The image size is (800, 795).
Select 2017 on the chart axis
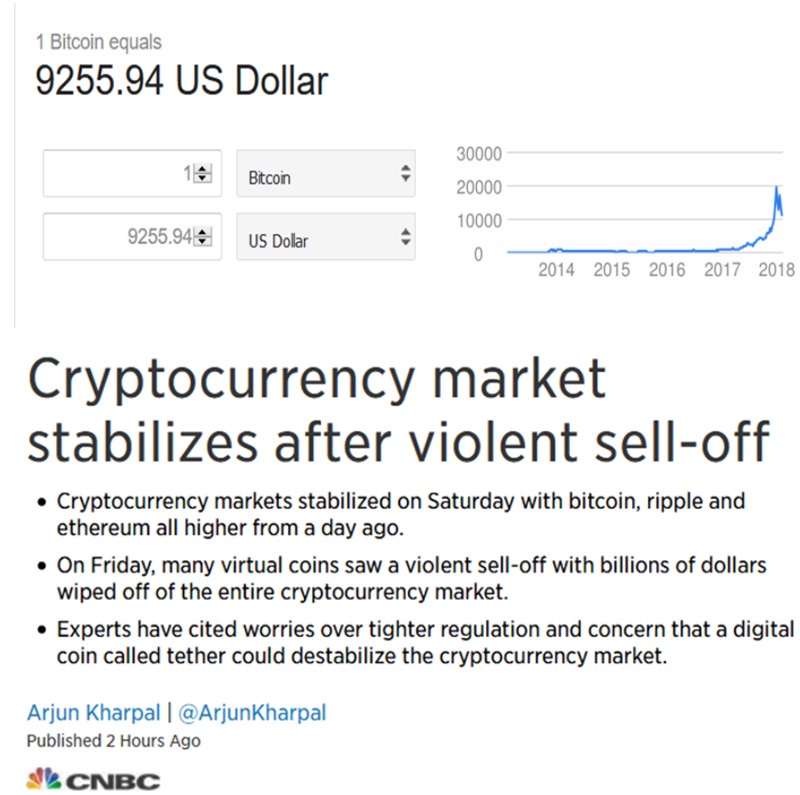click(722, 269)
